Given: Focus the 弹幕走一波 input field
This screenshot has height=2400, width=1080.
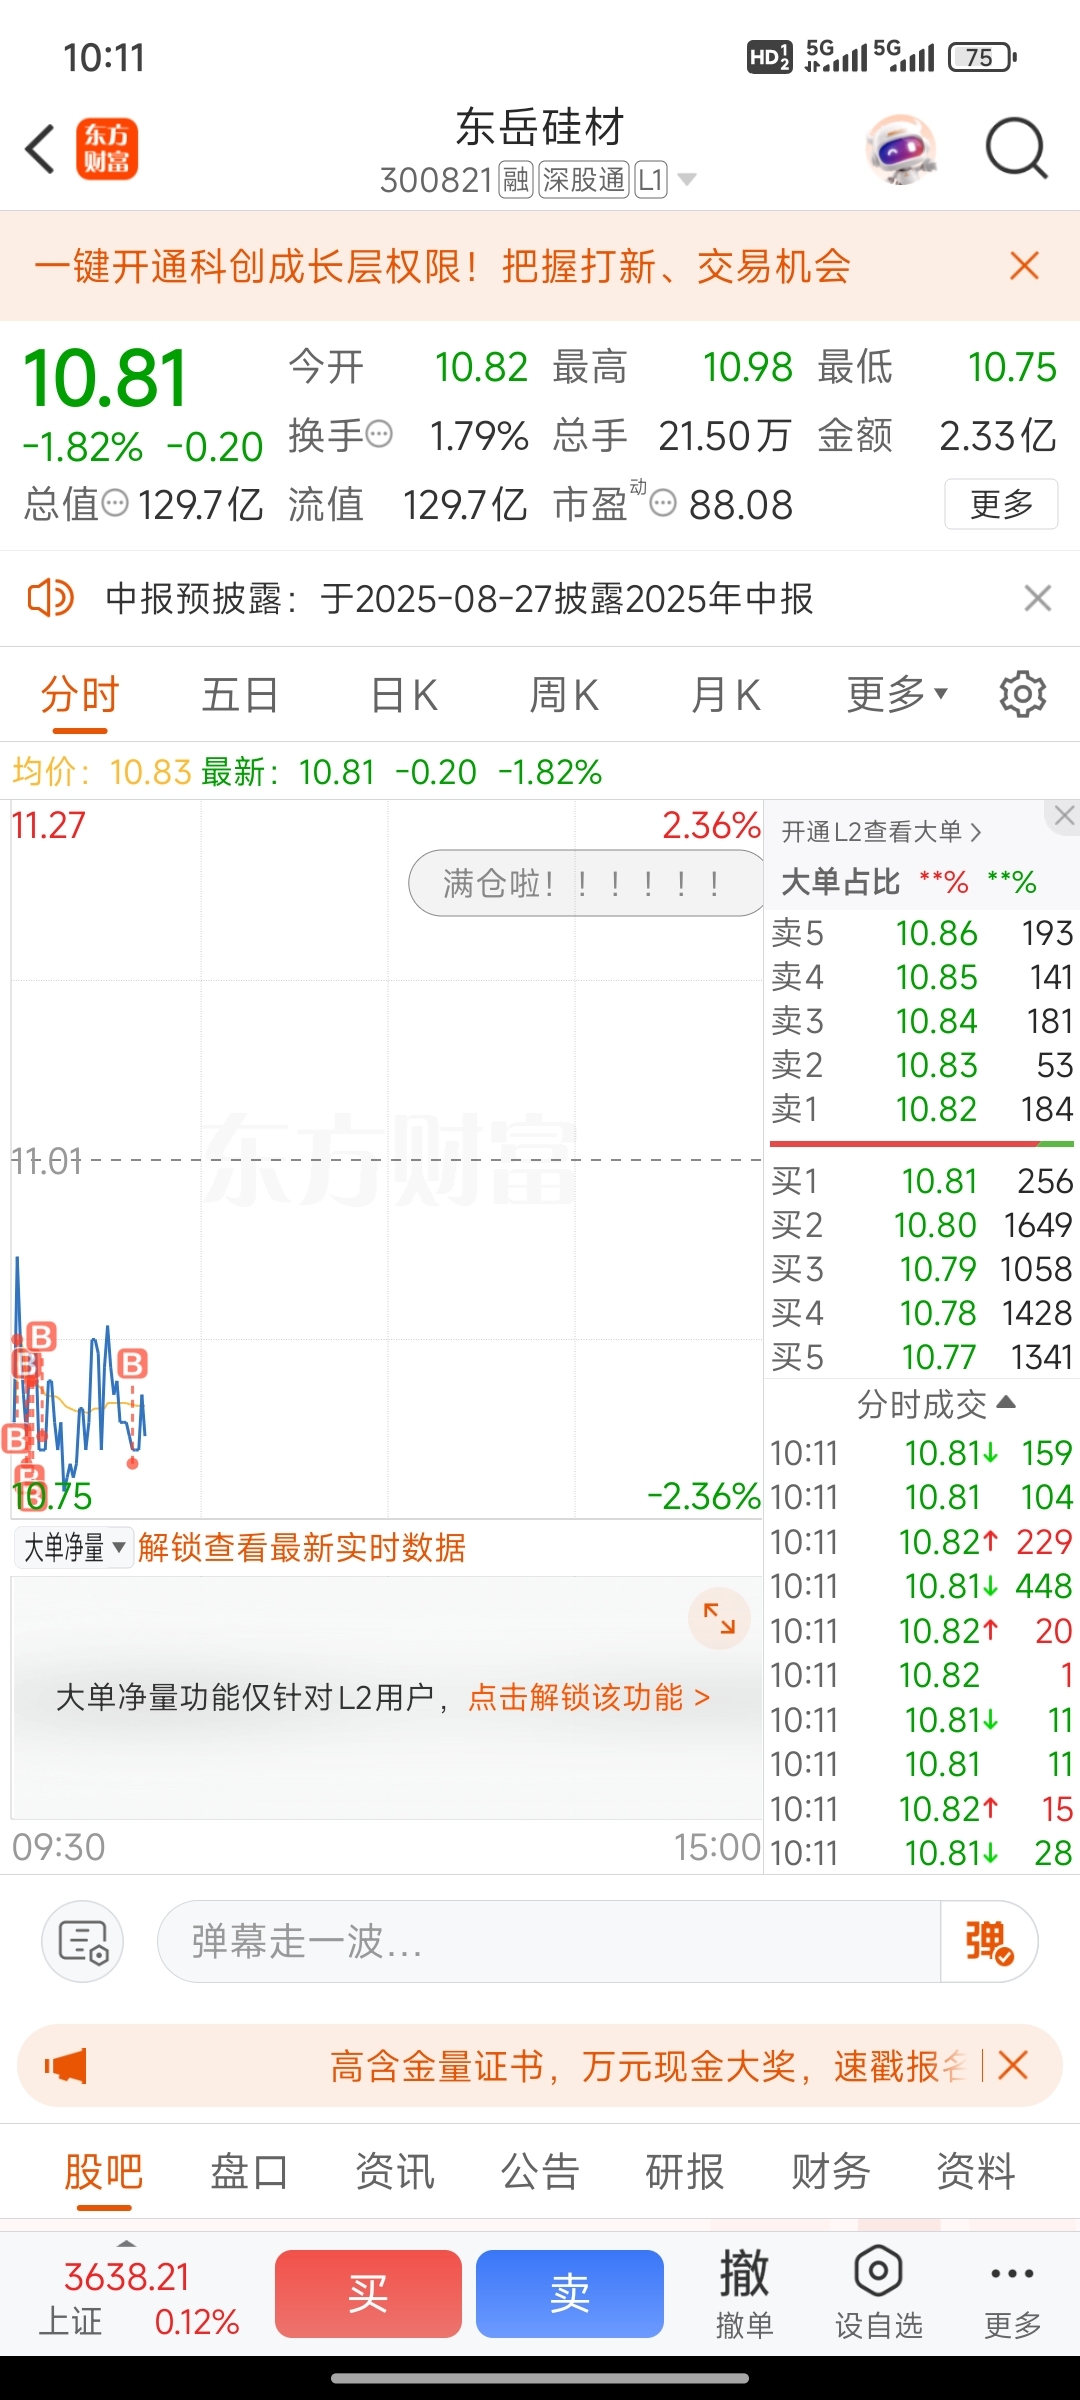Looking at the screenshot, I should point(548,1941).
